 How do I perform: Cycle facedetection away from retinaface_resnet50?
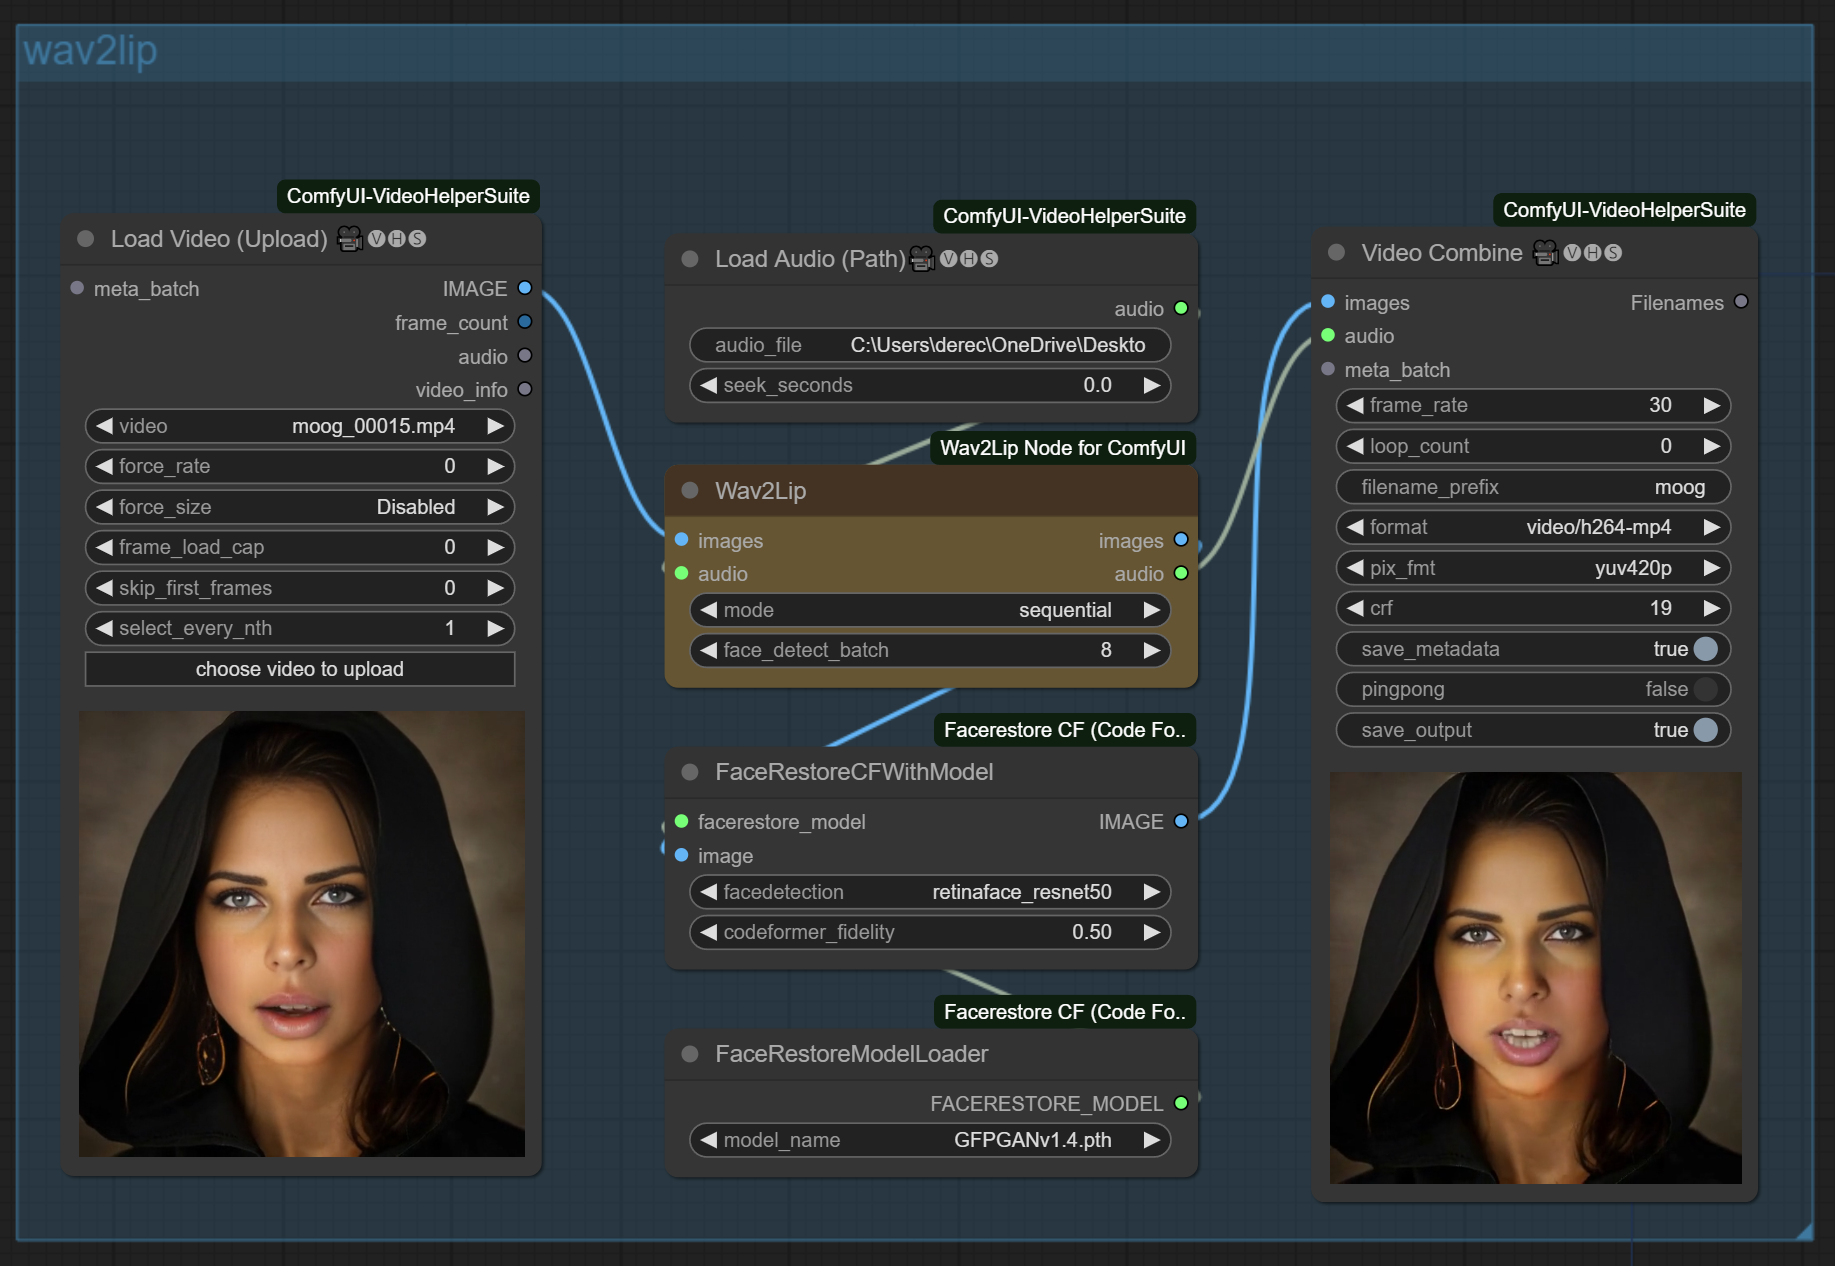1152,891
